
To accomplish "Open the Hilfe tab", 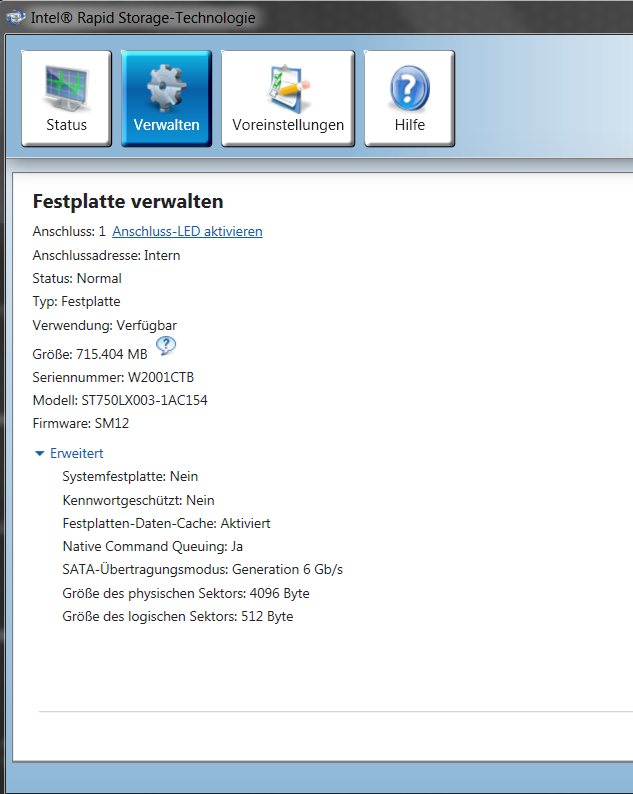I will pyautogui.click(x=409, y=98).
